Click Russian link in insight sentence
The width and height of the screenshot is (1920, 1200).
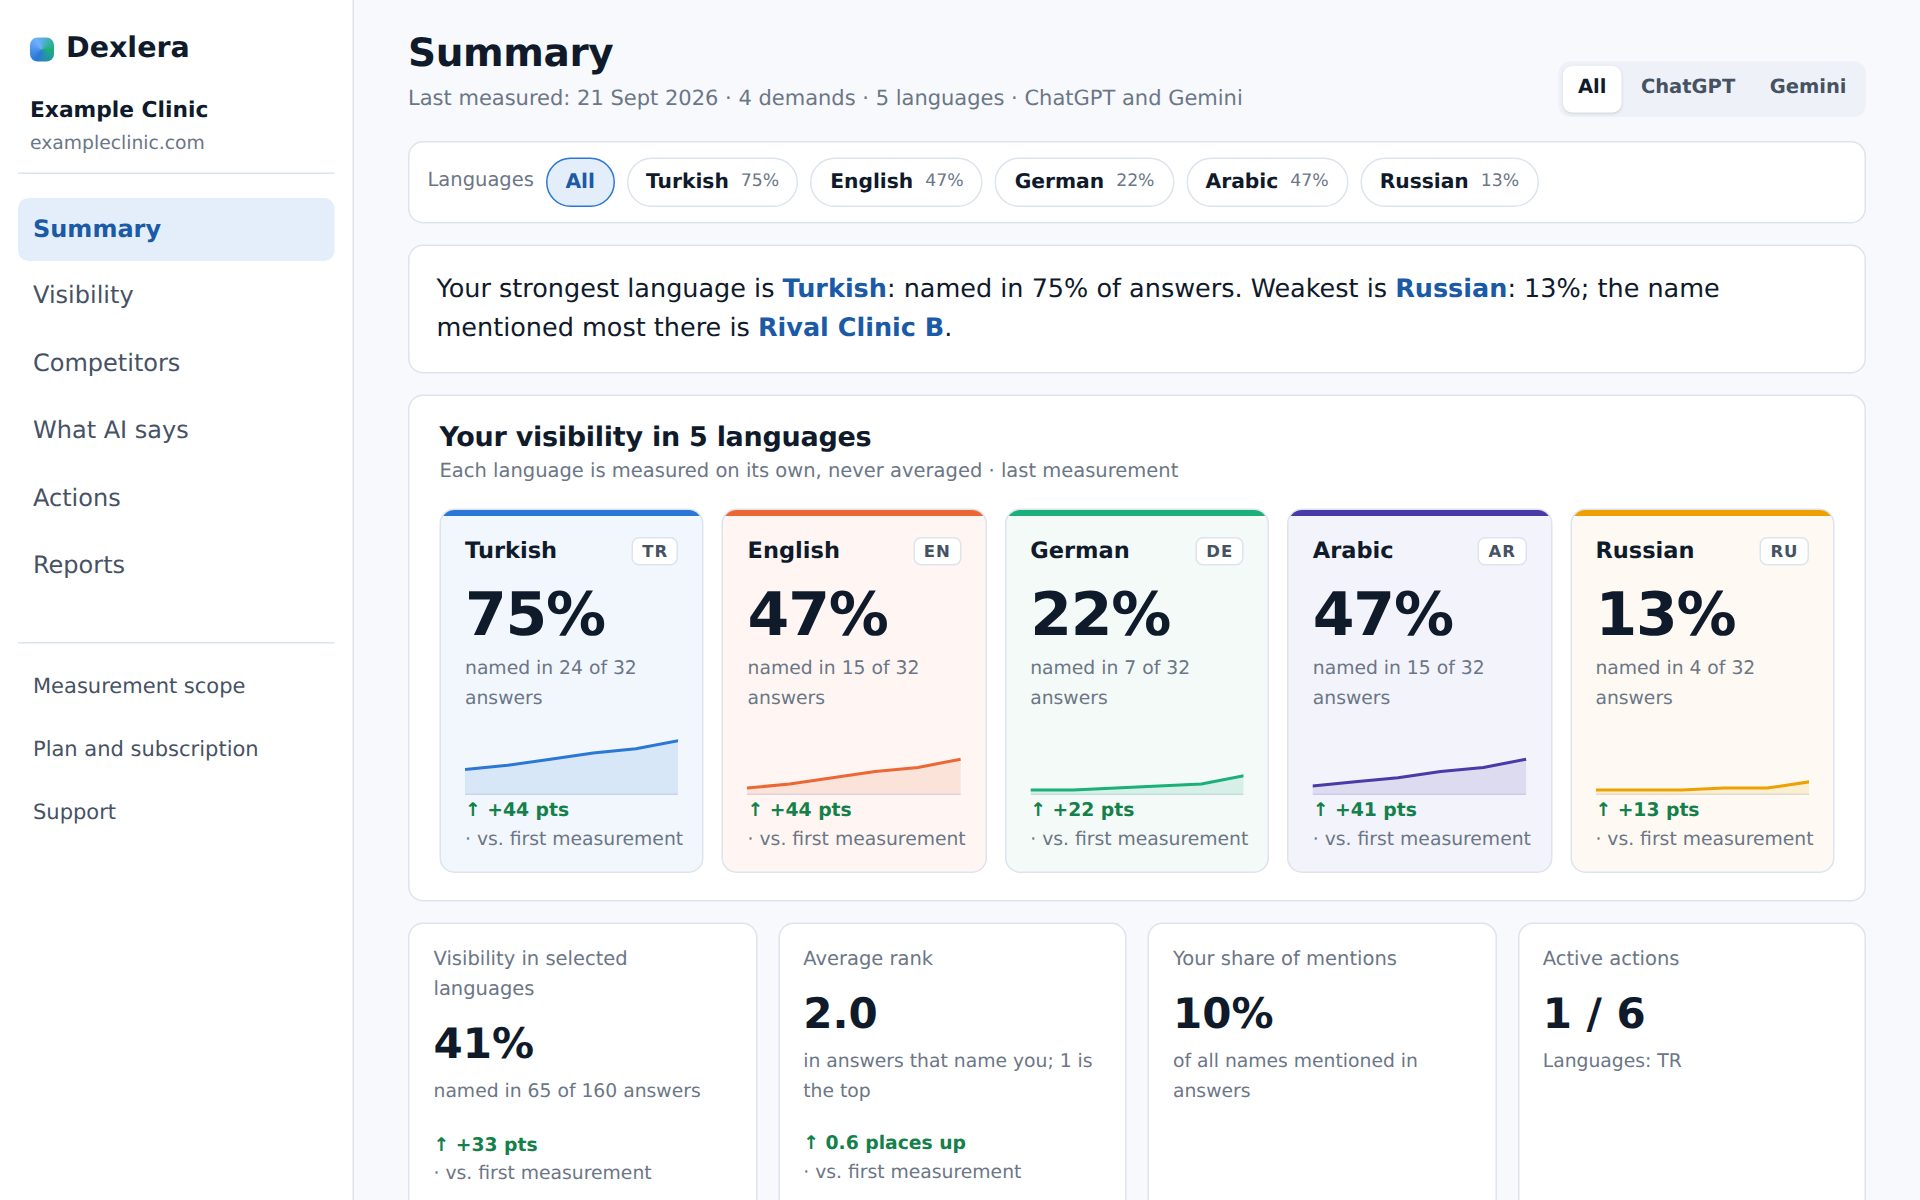click(x=1451, y=289)
